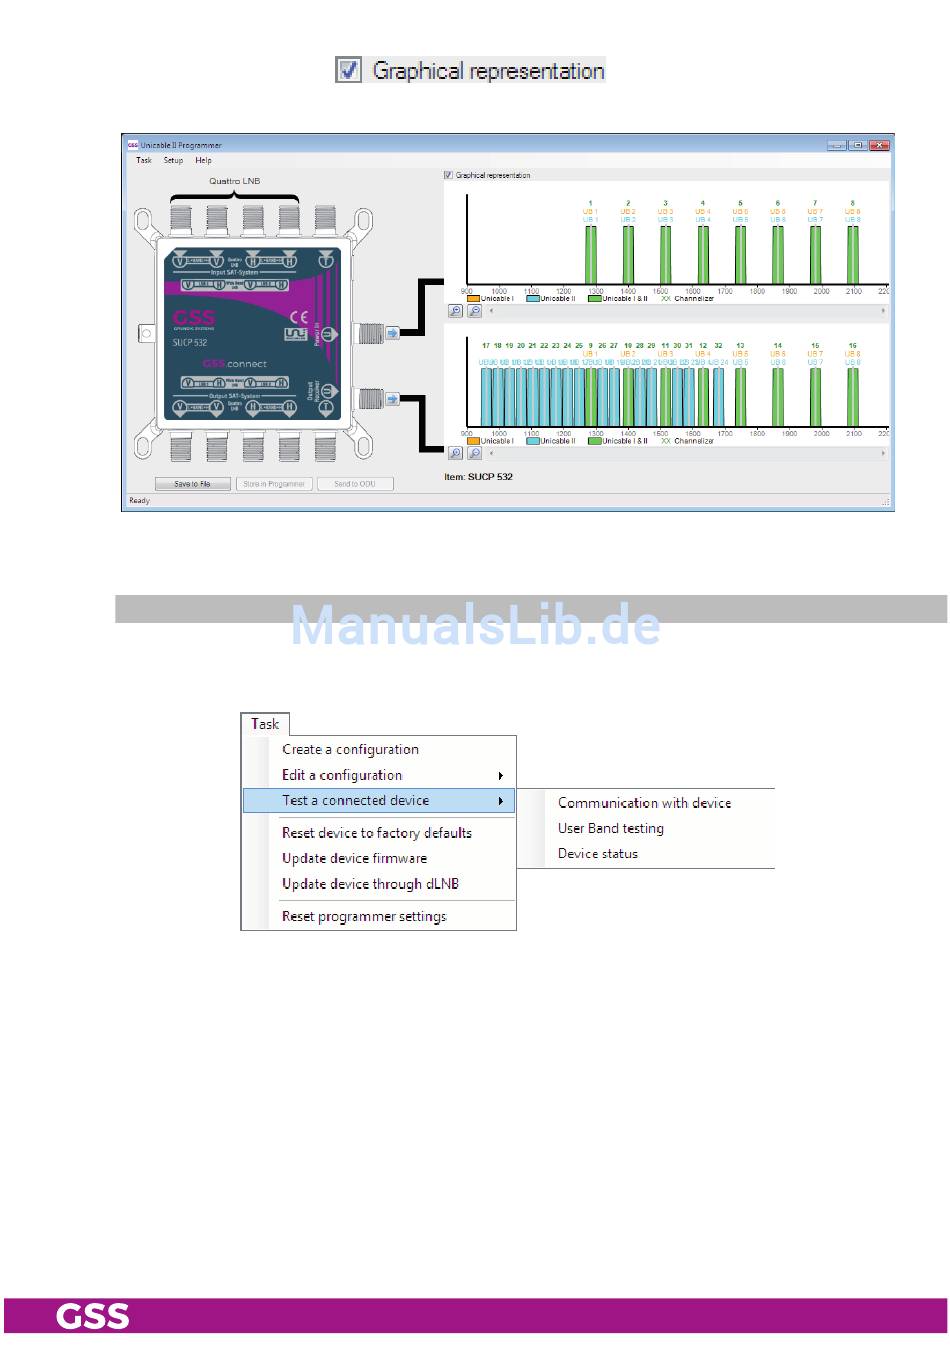Select the green bar of channel 1 in the upper chart
950x1357 pixels.
point(590,255)
